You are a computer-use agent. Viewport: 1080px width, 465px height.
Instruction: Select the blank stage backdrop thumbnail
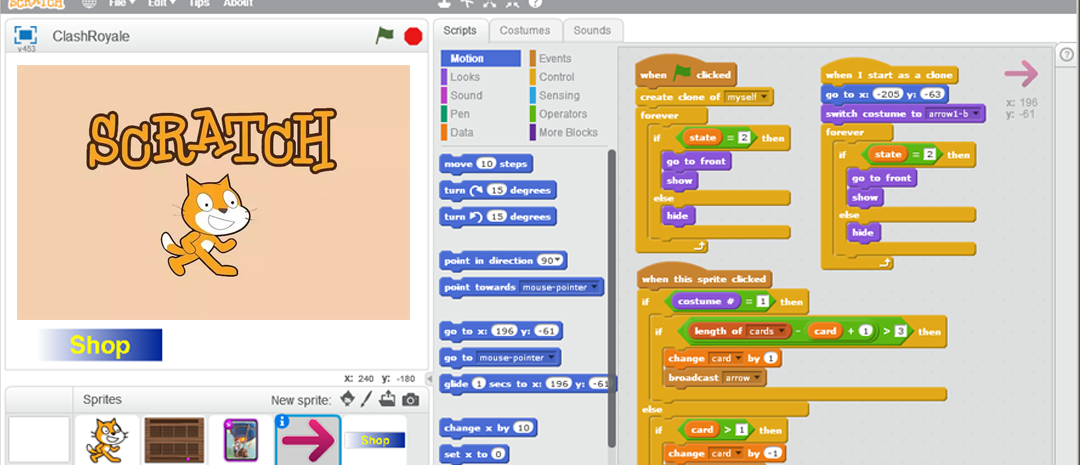click(39, 440)
